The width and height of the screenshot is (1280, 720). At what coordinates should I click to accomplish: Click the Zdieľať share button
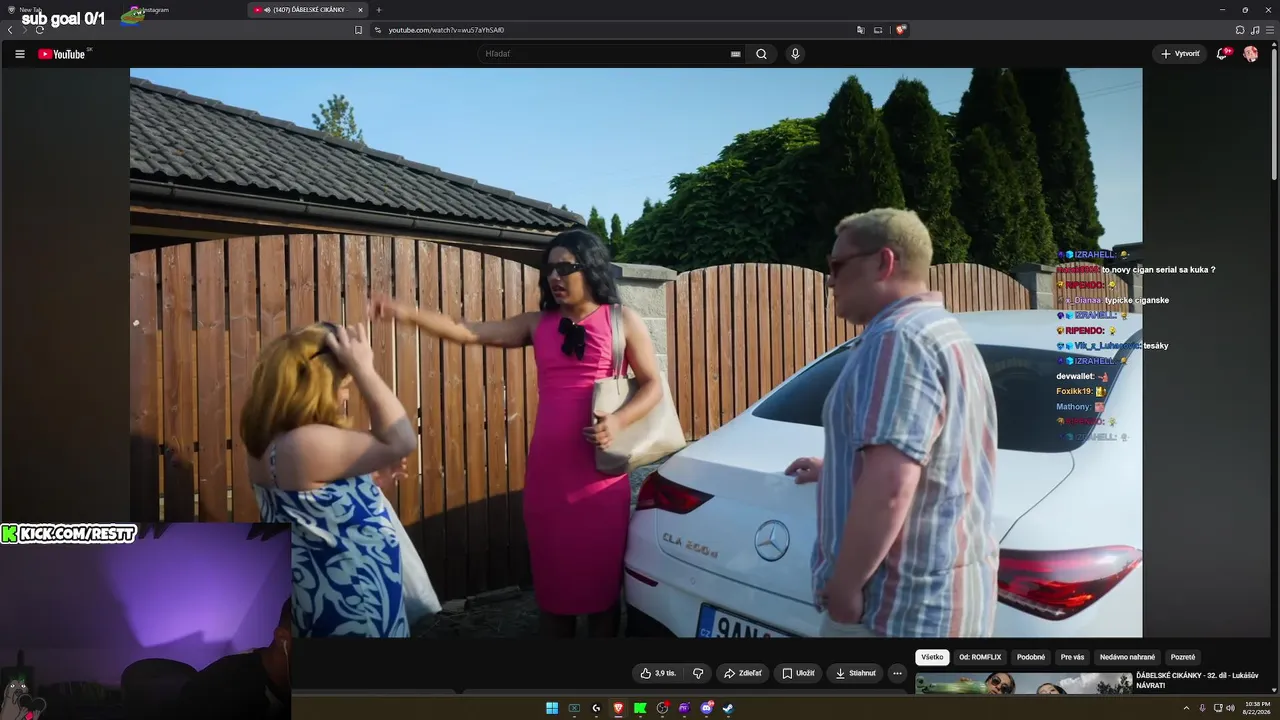click(742, 673)
